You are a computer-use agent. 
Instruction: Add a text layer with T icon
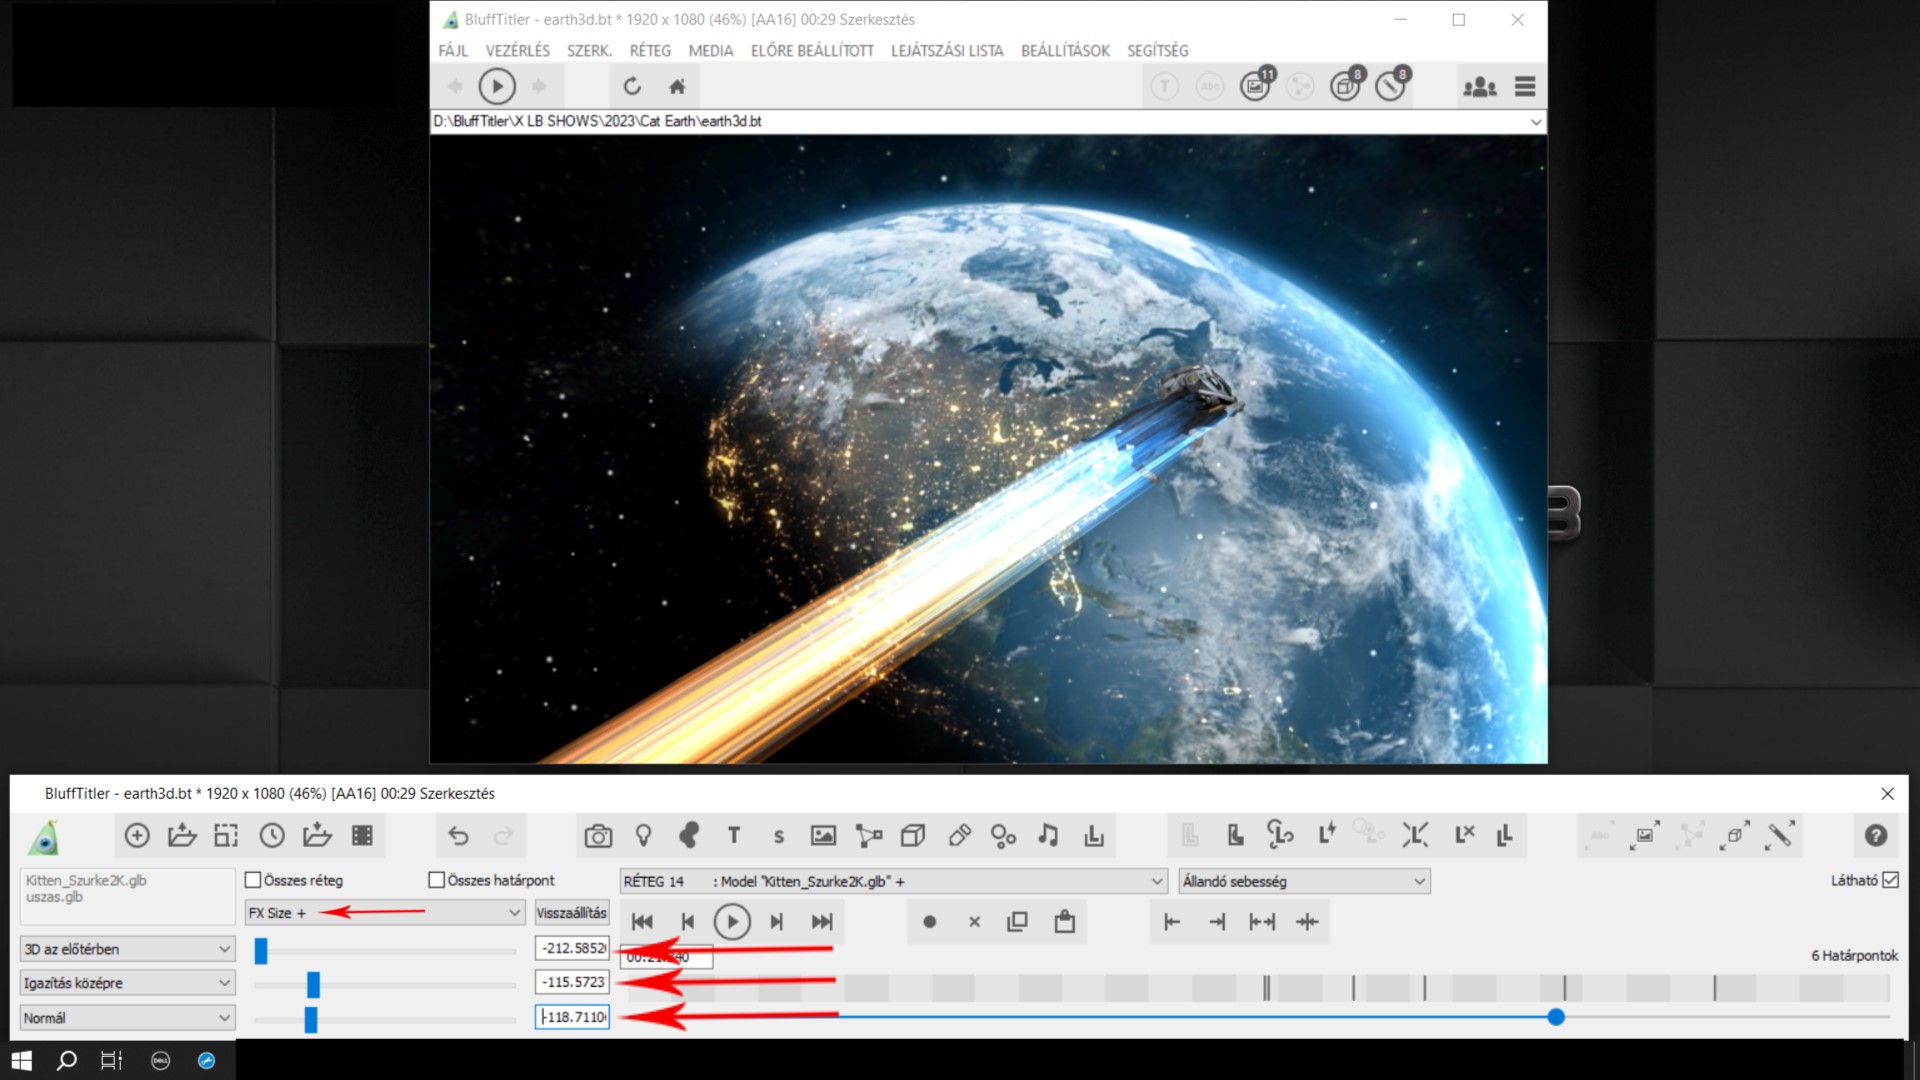pos(734,836)
